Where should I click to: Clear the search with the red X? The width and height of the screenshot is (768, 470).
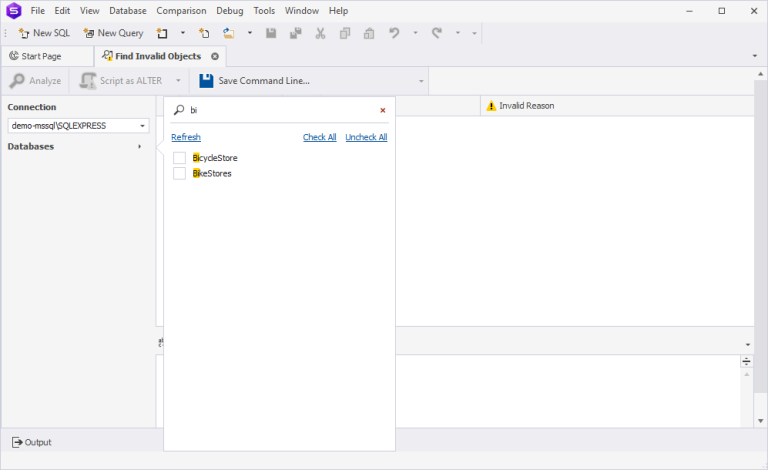point(382,110)
